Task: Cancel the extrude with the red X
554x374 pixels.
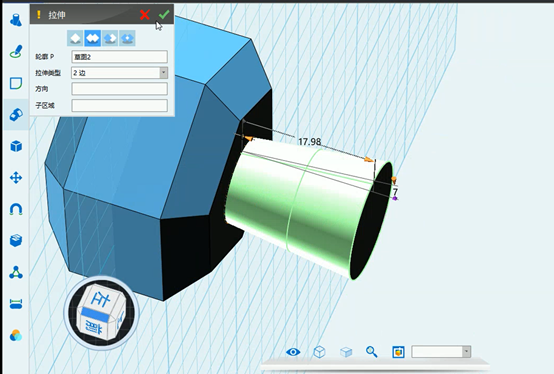Action: point(145,15)
